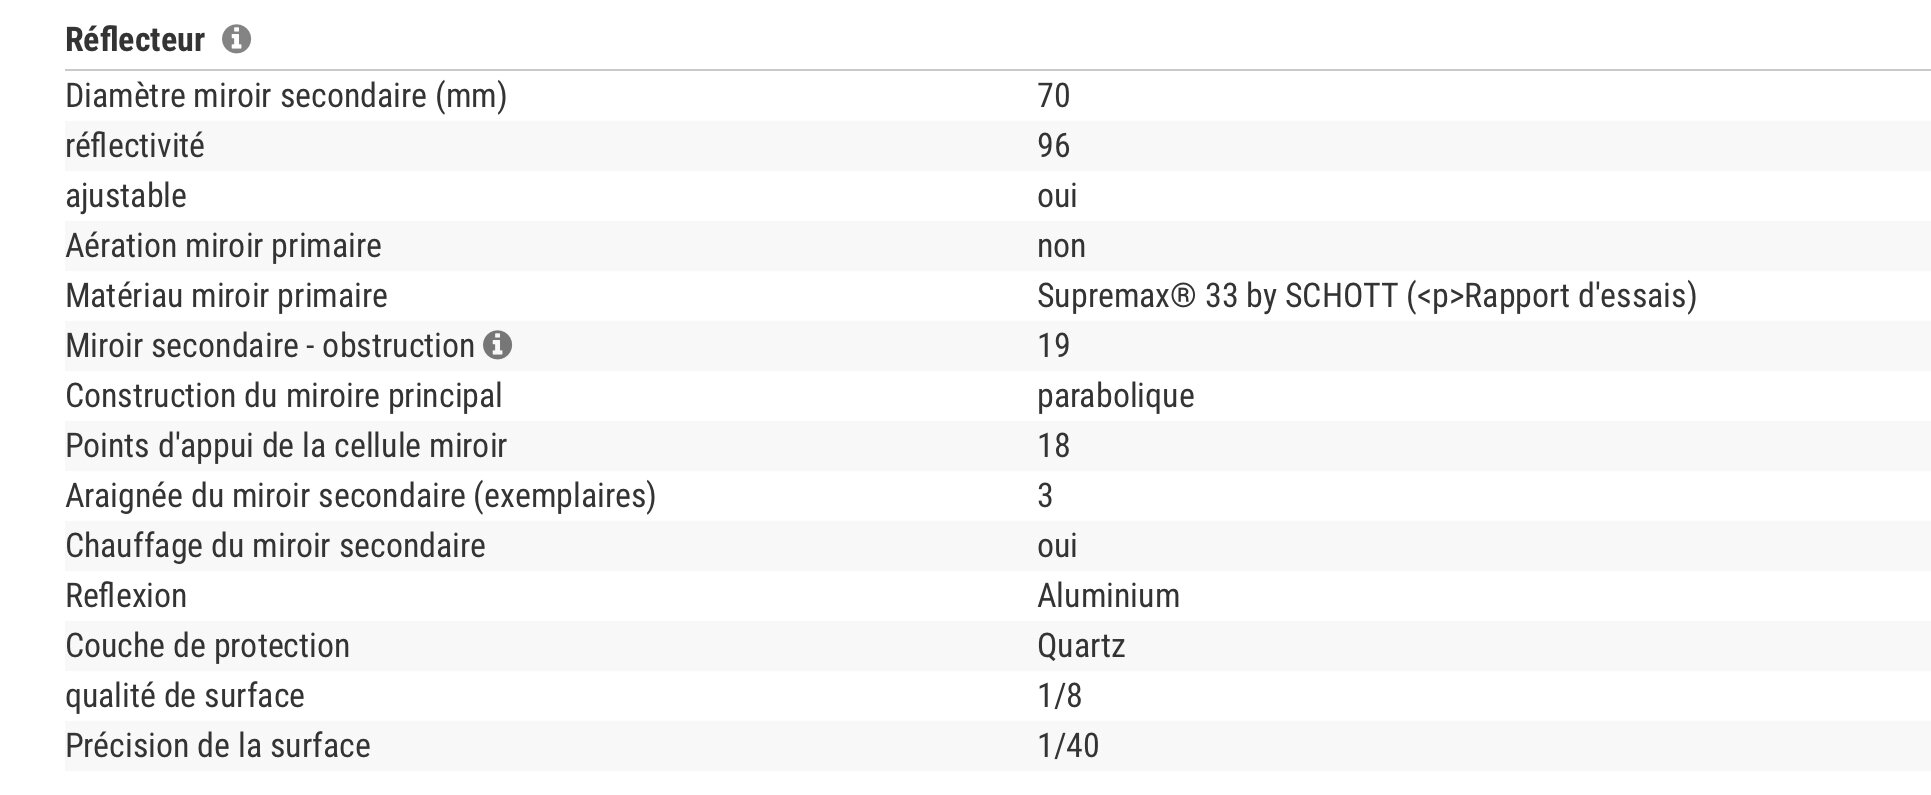Click the "Réflecteur" section heading

point(135,40)
